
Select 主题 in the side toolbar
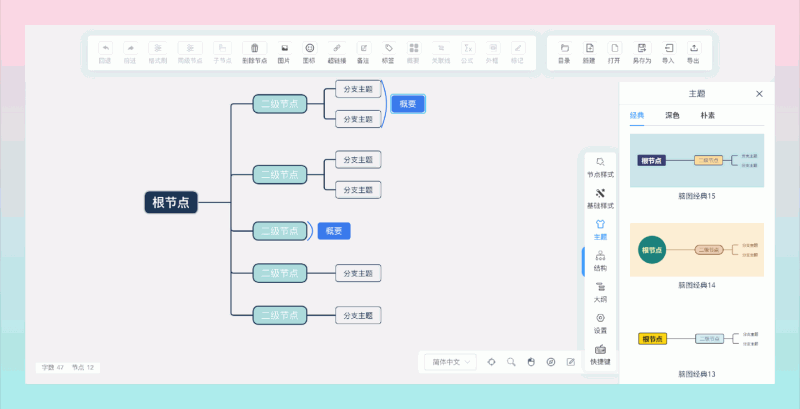[601, 229]
